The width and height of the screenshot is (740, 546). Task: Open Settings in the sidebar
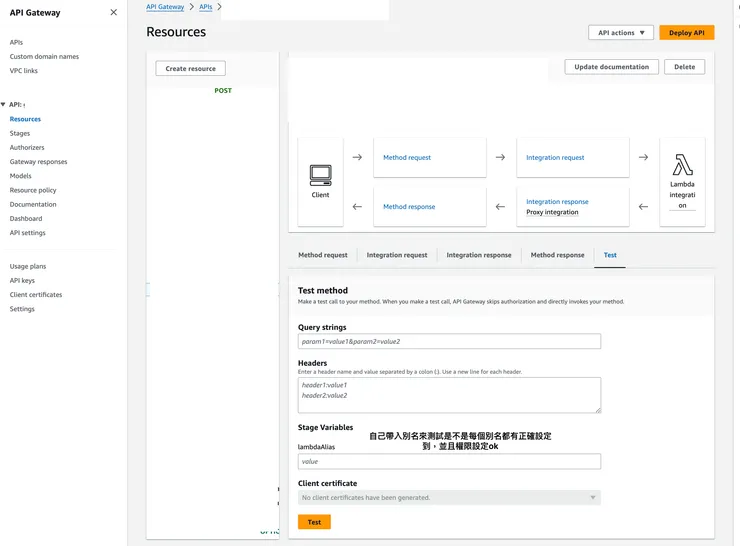tap(22, 309)
